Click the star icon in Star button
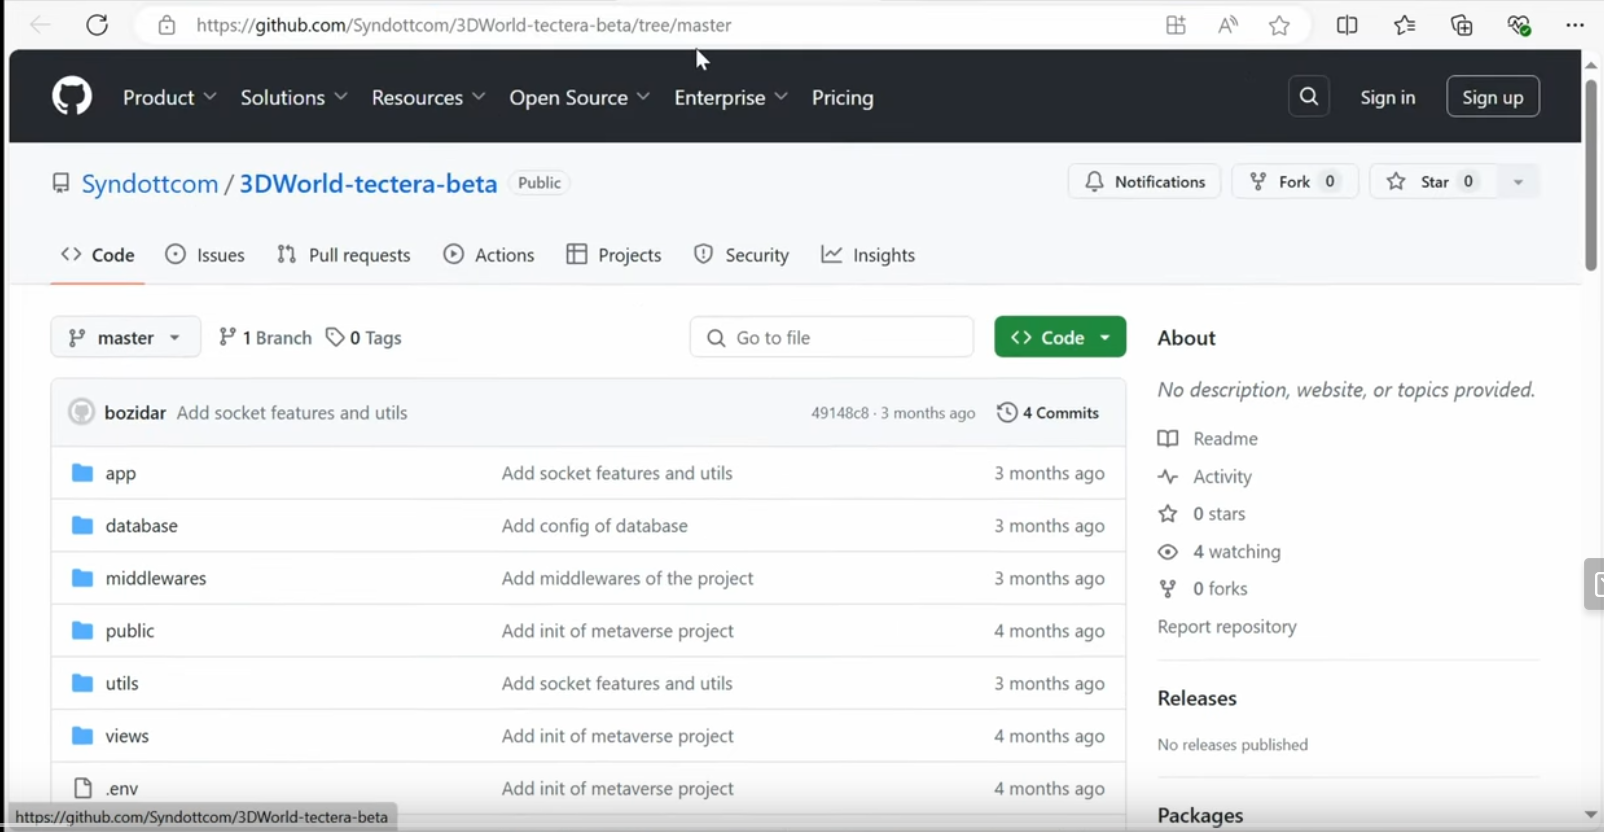The height and width of the screenshot is (832, 1604). [x=1396, y=181]
